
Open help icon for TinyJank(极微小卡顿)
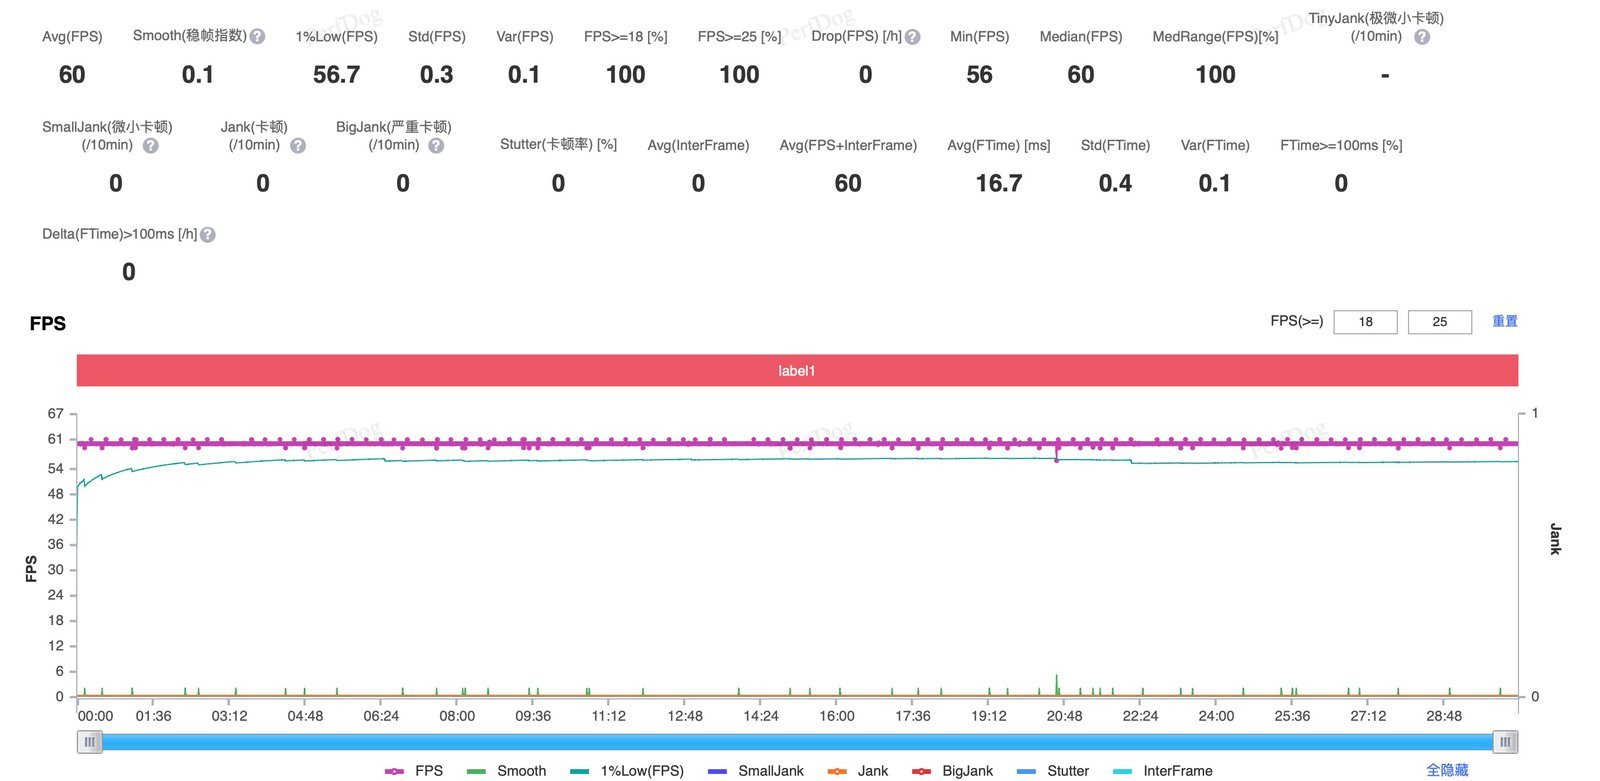[x=1422, y=37]
